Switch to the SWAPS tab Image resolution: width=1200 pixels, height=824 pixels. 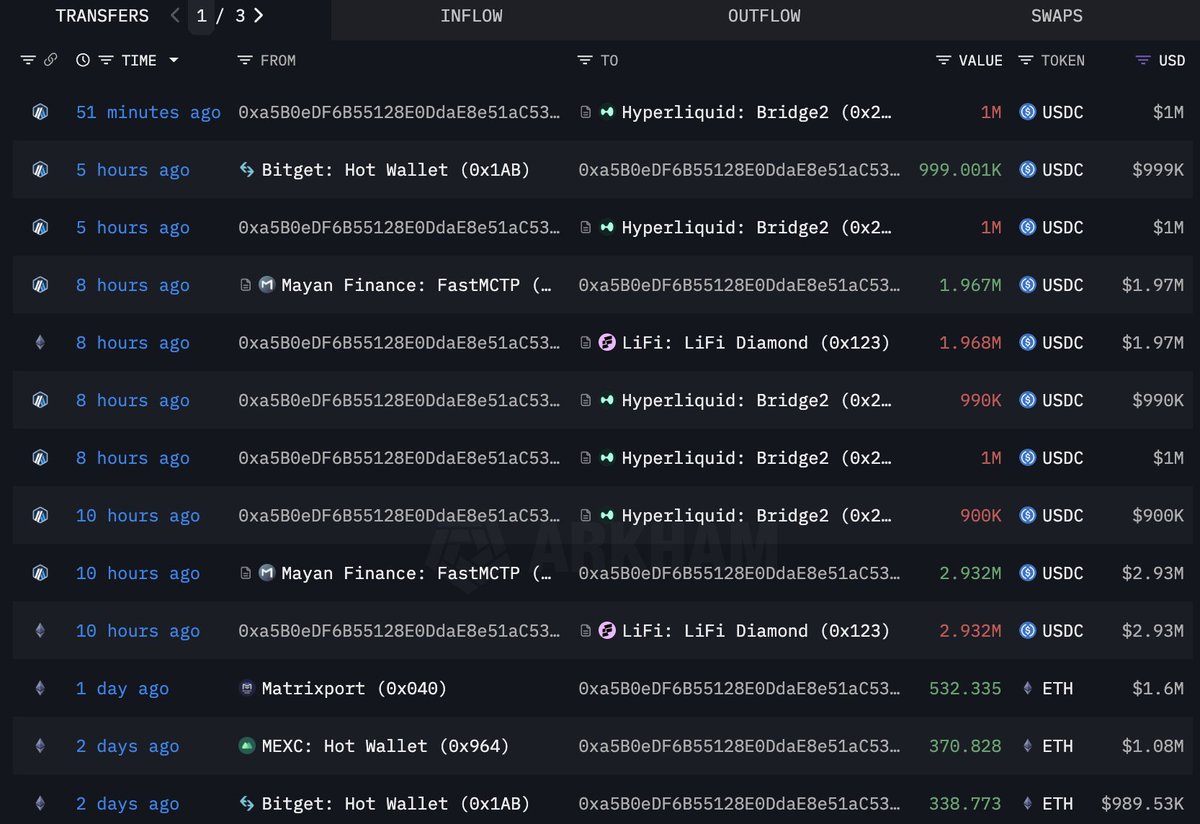1057,16
